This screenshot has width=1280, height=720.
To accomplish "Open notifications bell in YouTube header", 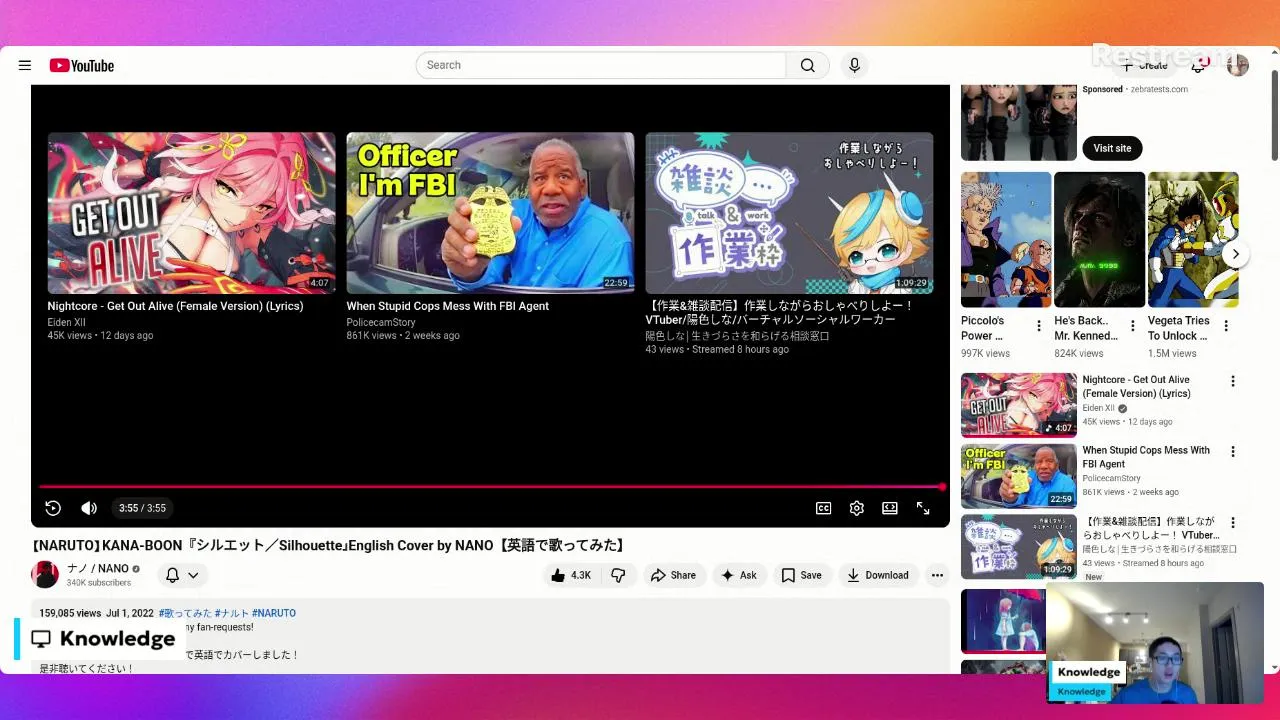I will point(1199,66).
